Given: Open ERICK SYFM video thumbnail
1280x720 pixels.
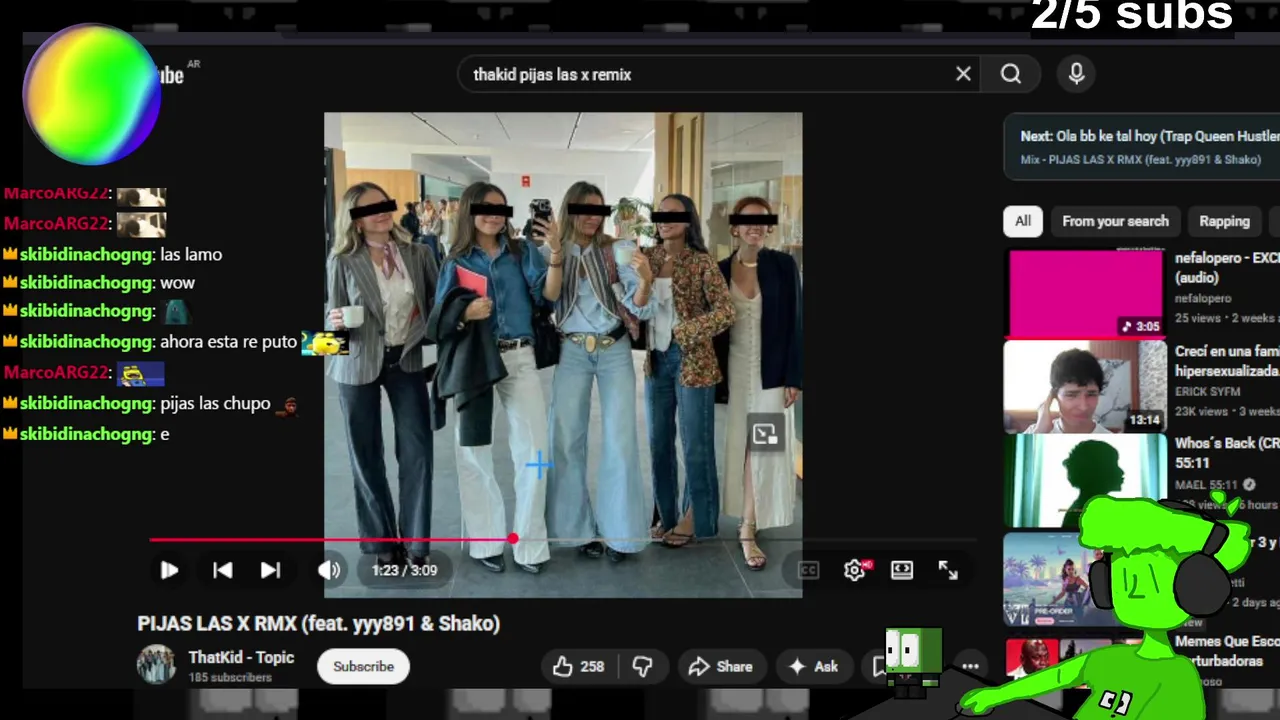Looking at the screenshot, I should tap(1085, 386).
